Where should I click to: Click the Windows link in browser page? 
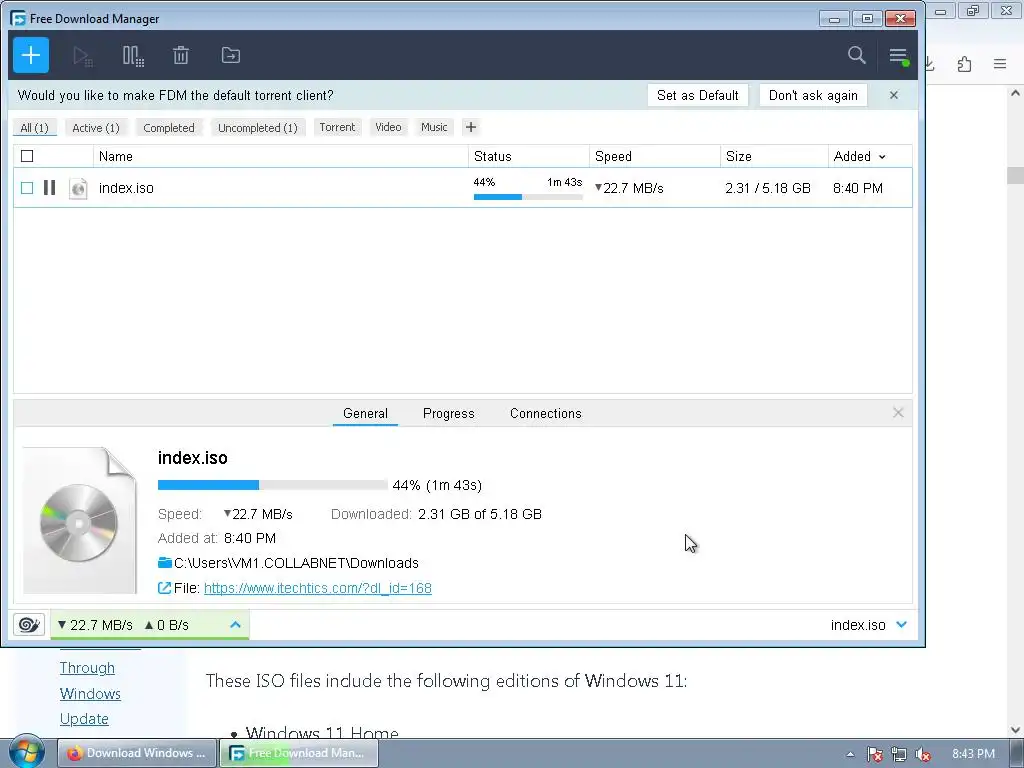click(x=90, y=693)
